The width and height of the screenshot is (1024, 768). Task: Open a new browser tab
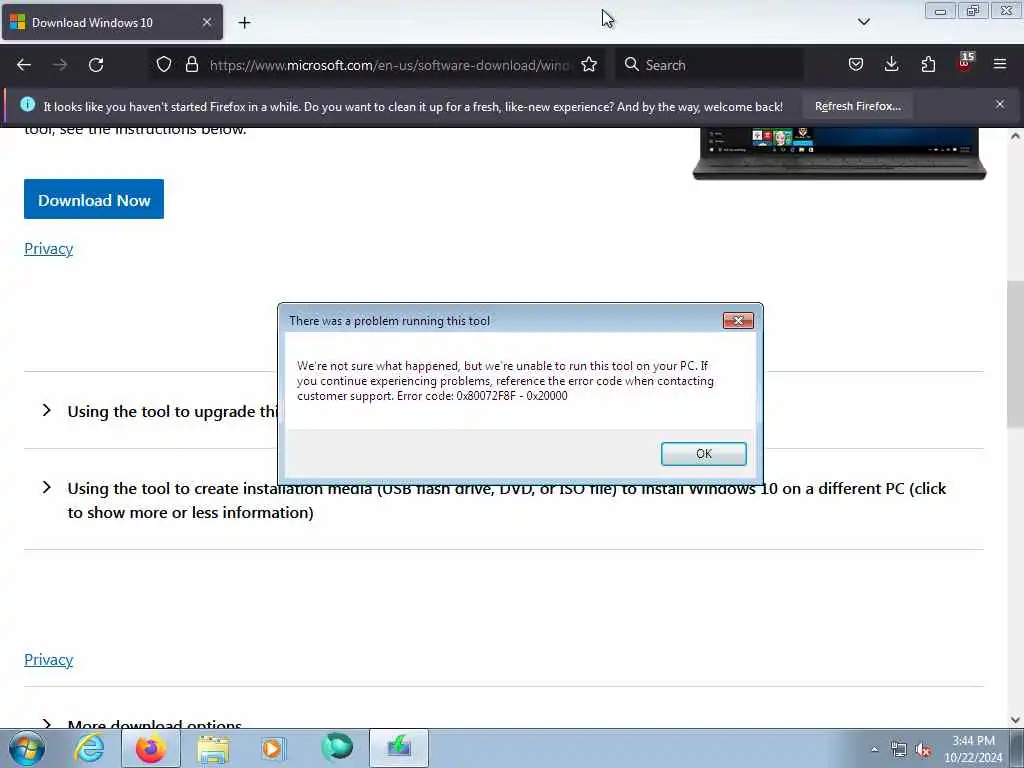244,23
